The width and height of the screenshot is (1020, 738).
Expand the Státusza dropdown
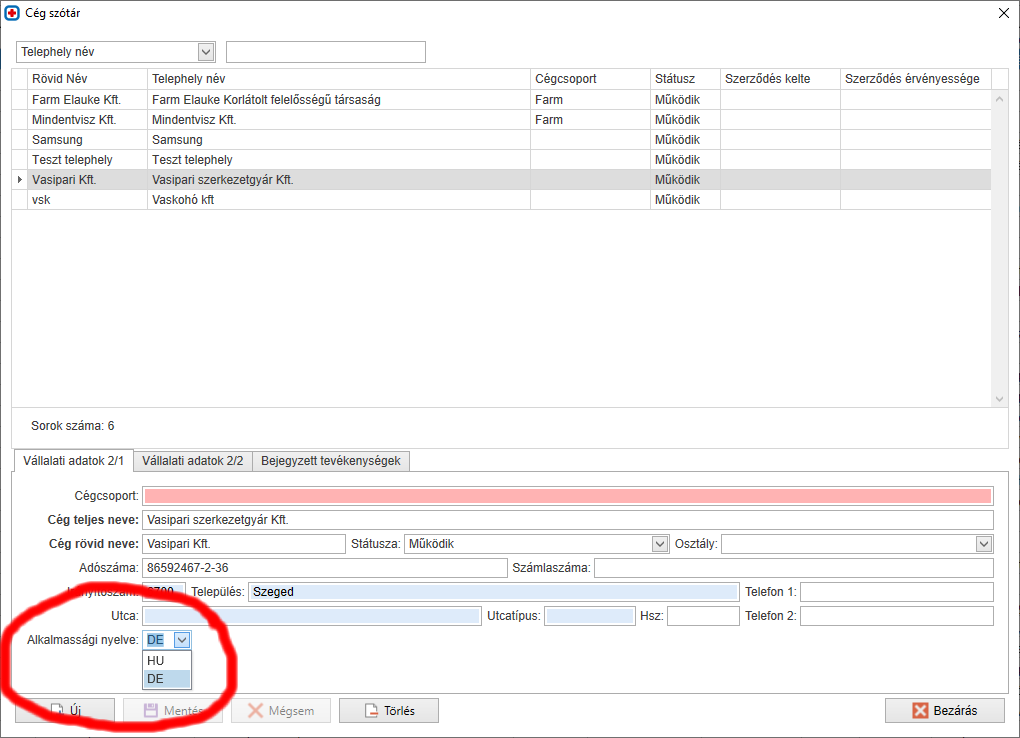click(x=659, y=544)
